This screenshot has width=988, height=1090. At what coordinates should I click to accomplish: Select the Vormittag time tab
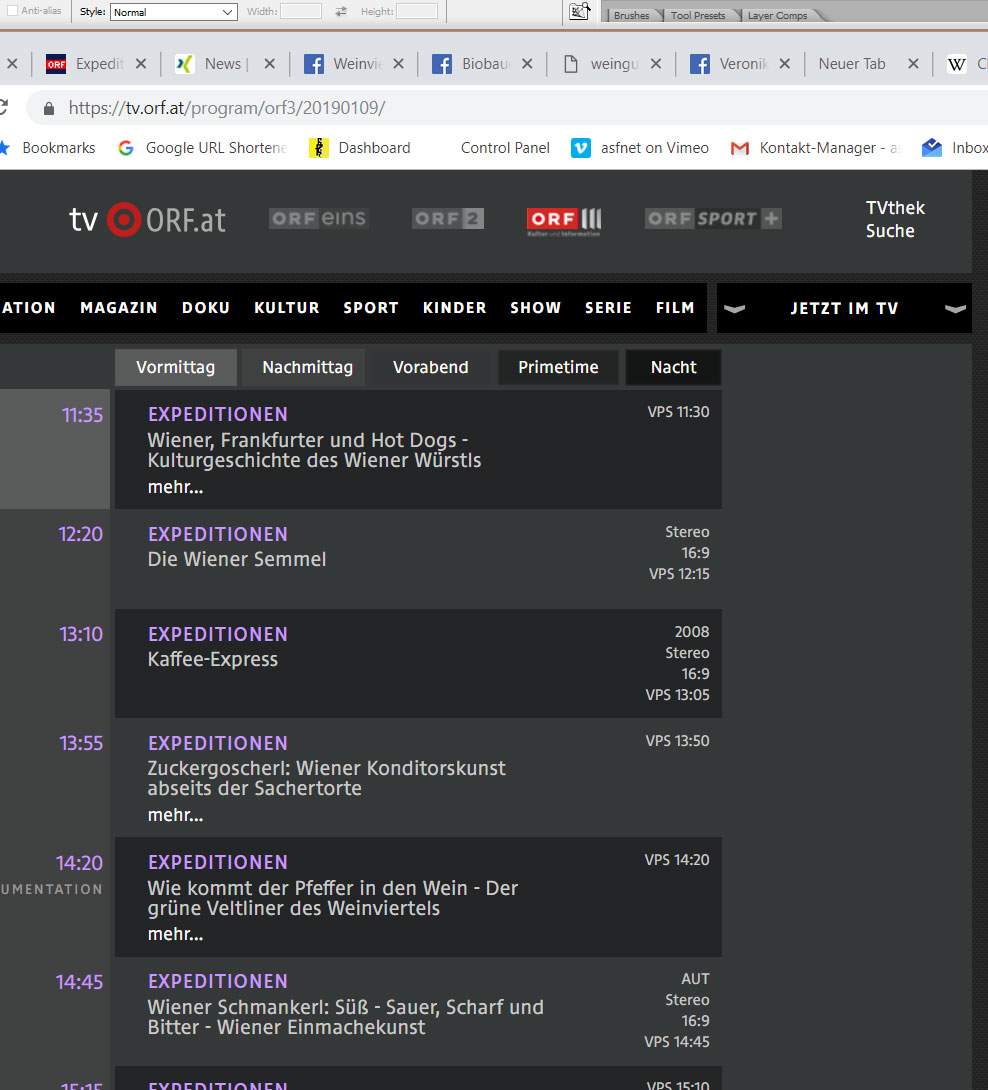176,367
